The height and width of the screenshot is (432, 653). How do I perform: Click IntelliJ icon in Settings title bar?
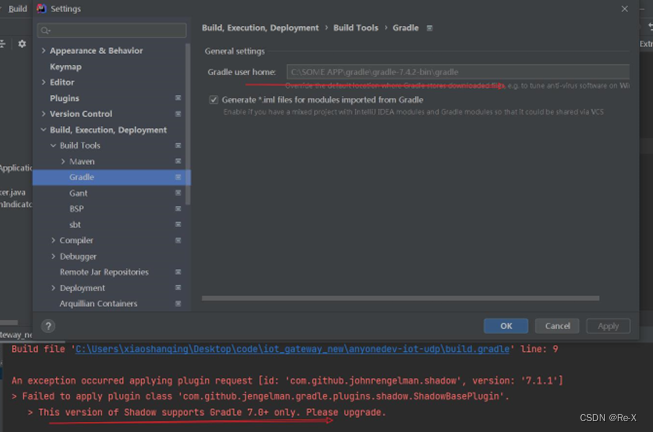(x=41, y=8)
